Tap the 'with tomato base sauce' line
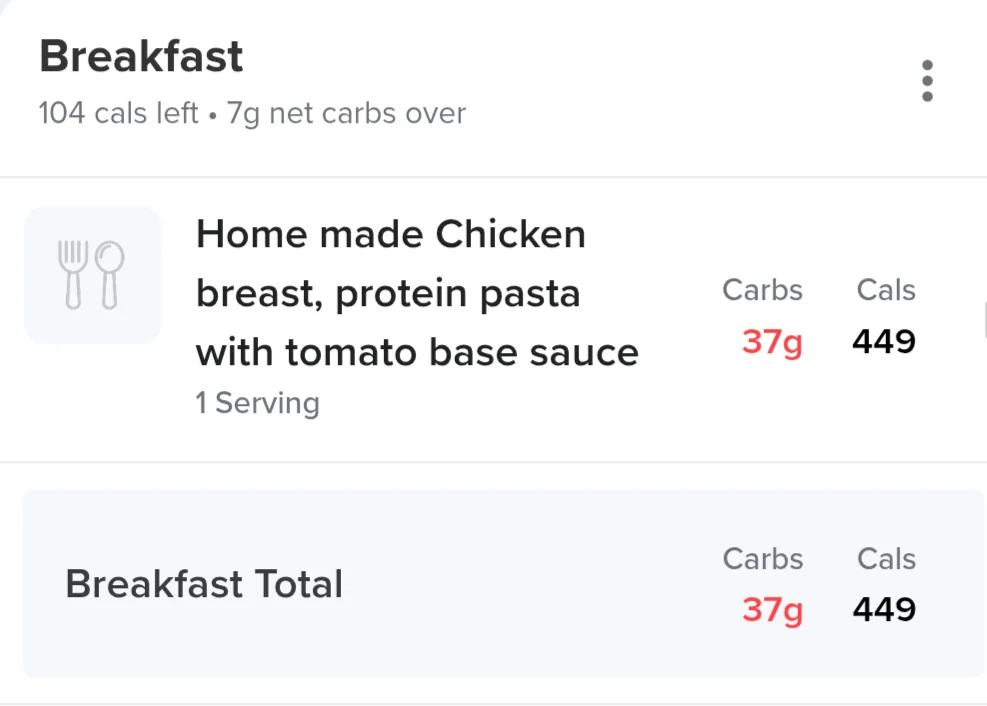Viewport: 987px width, 706px height. tap(417, 352)
